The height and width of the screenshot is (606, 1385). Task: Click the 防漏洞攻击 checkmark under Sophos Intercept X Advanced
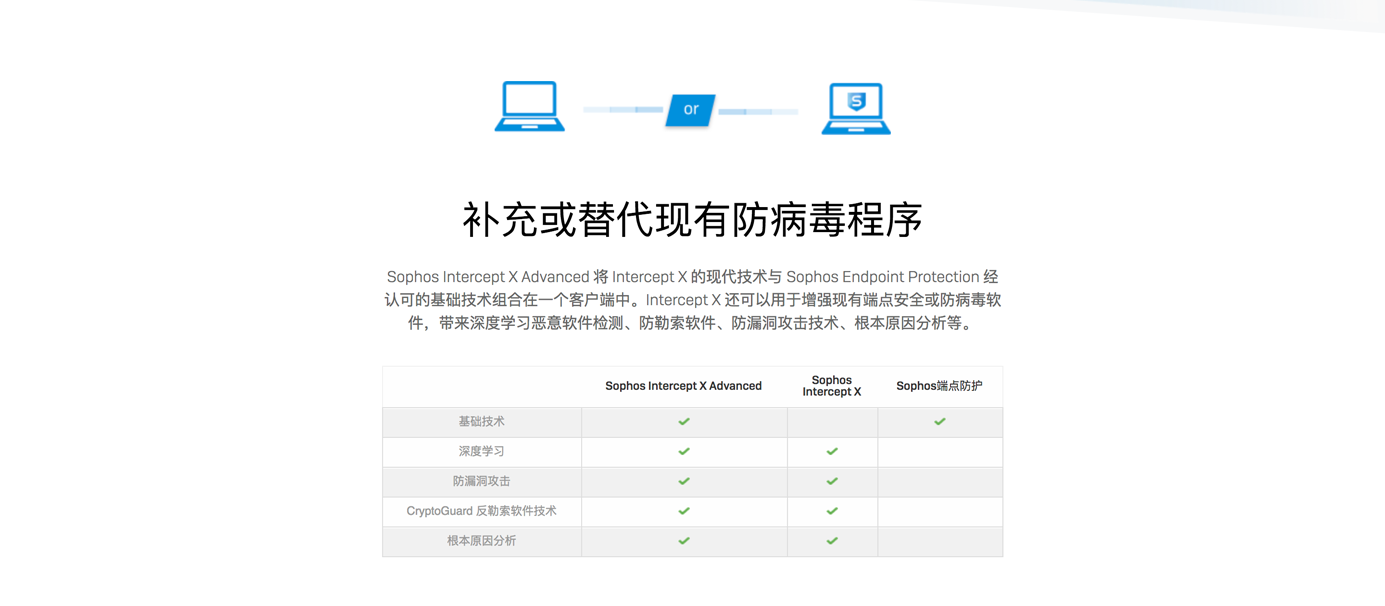tap(684, 482)
